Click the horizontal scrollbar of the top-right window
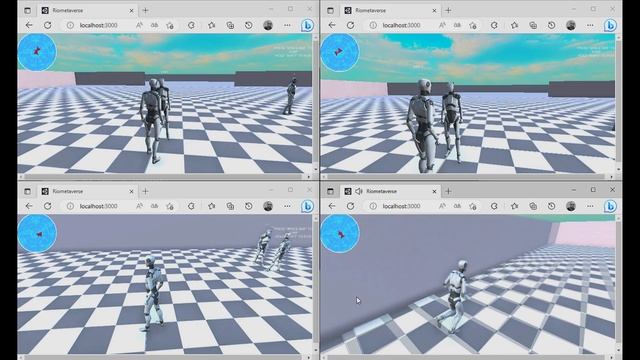The width and height of the screenshot is (640, 360). (x=468, y=177)
